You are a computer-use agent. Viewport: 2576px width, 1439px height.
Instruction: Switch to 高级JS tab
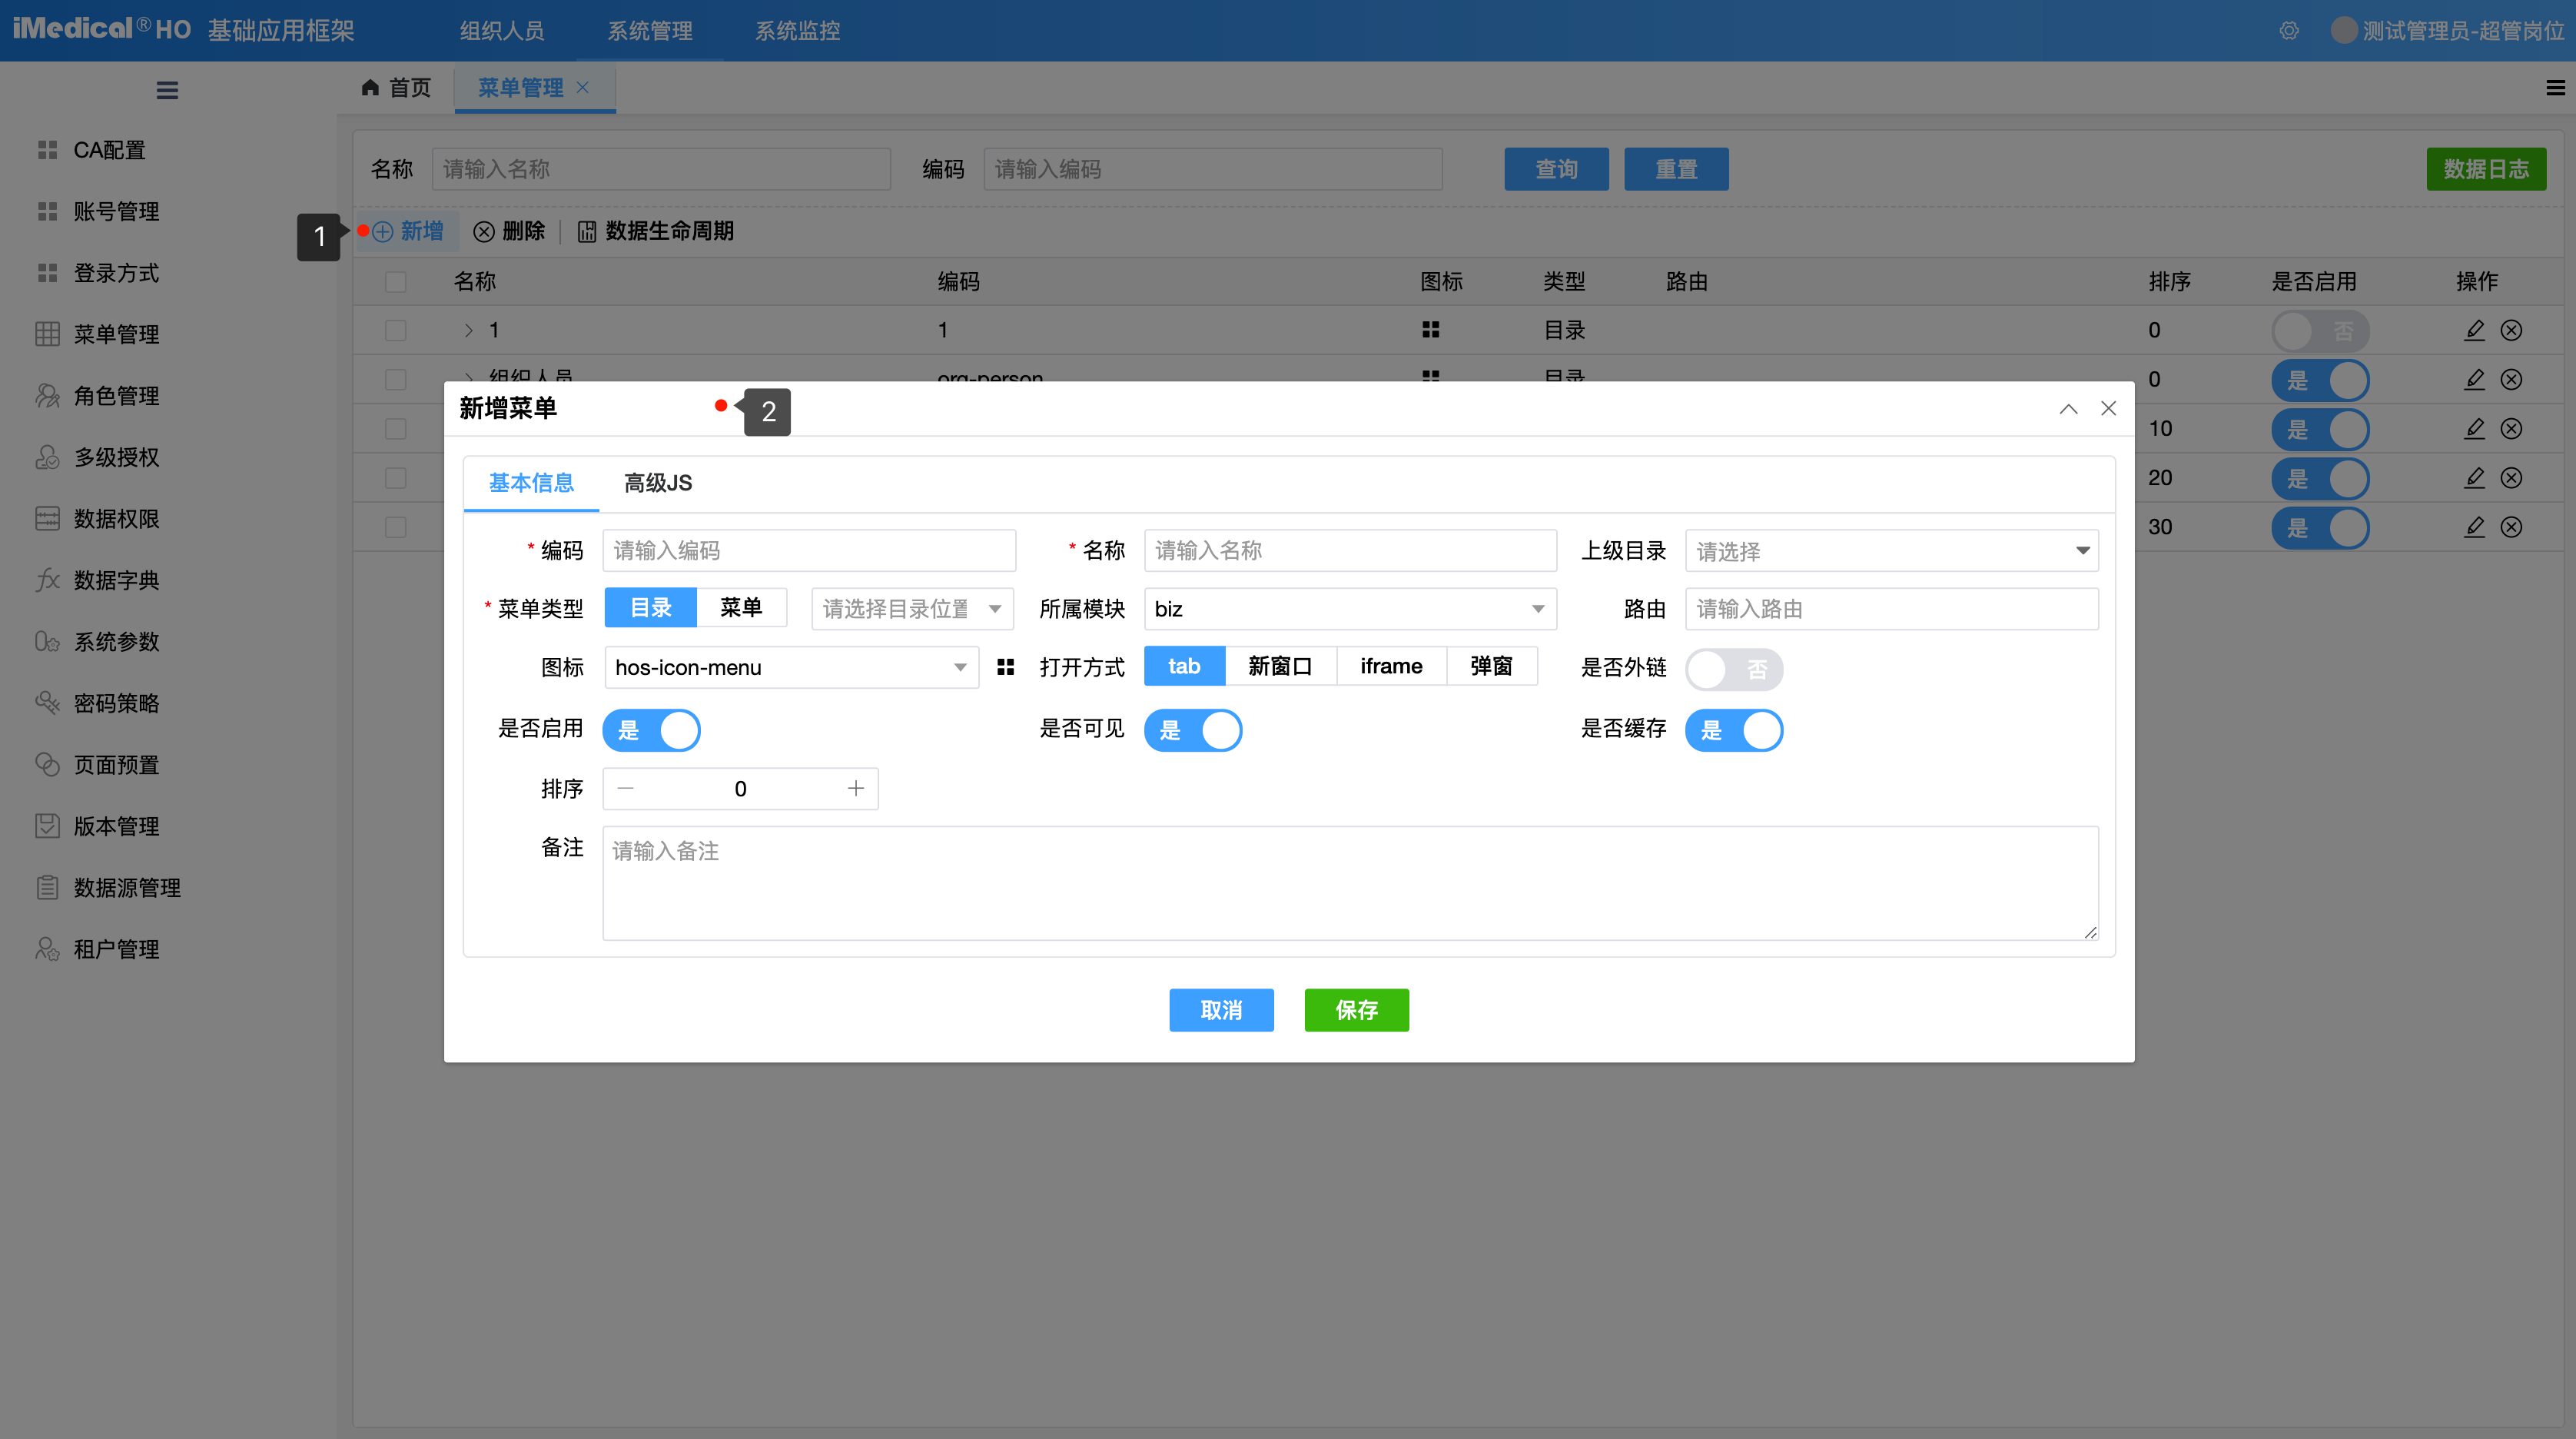tap(658, 483)
